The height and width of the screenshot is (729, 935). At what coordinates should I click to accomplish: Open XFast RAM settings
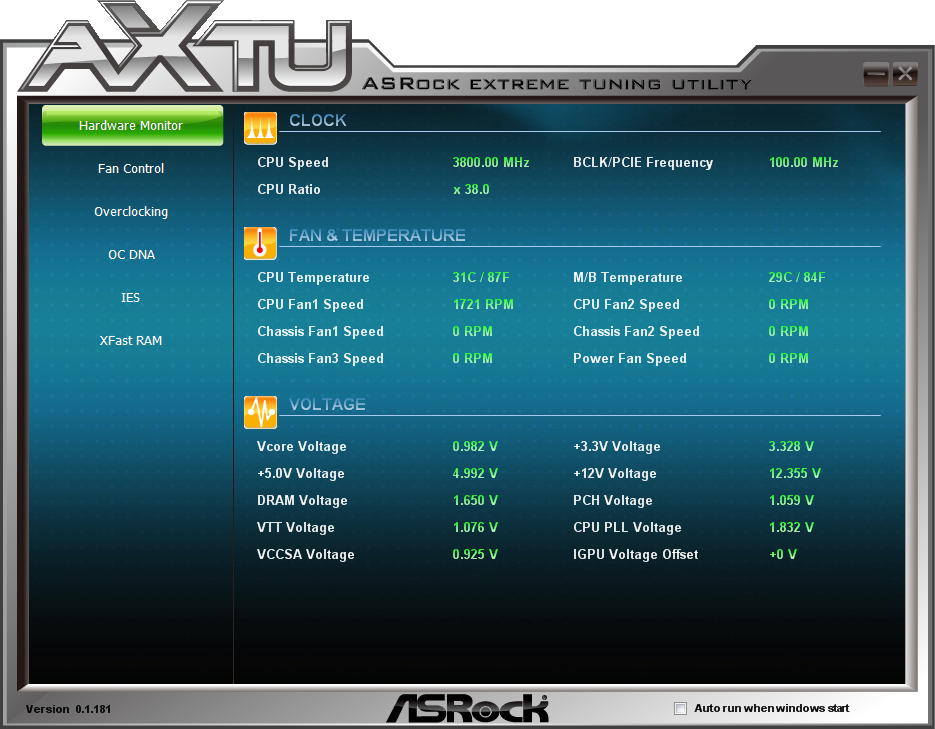coord(131,340)
